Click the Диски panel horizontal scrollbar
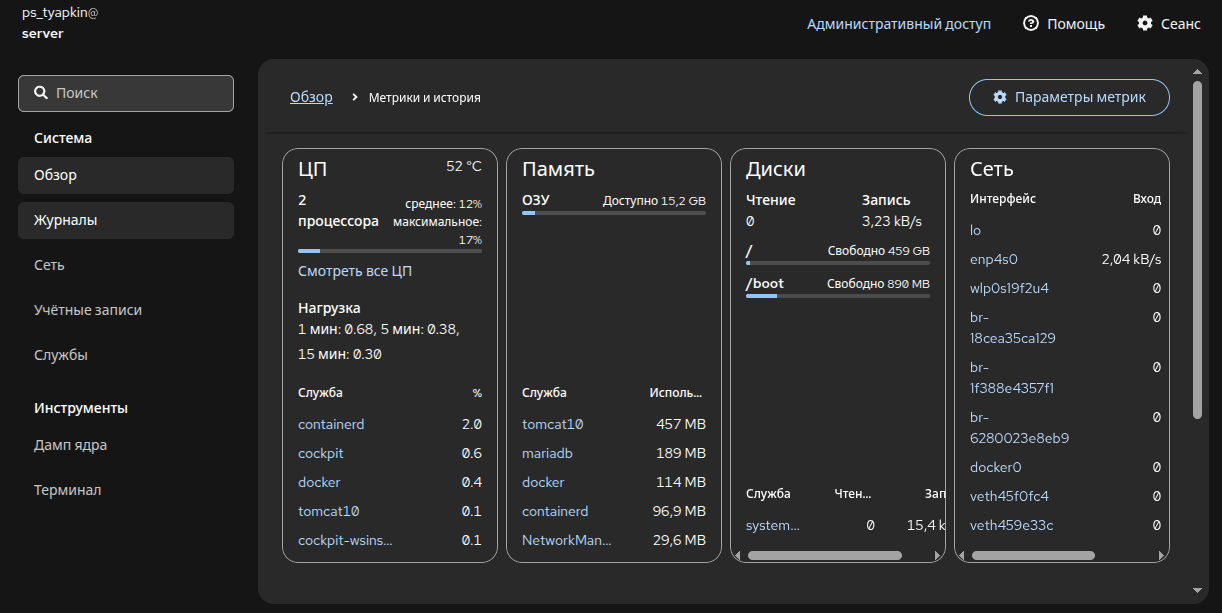1222x613 pixels. 824,555
